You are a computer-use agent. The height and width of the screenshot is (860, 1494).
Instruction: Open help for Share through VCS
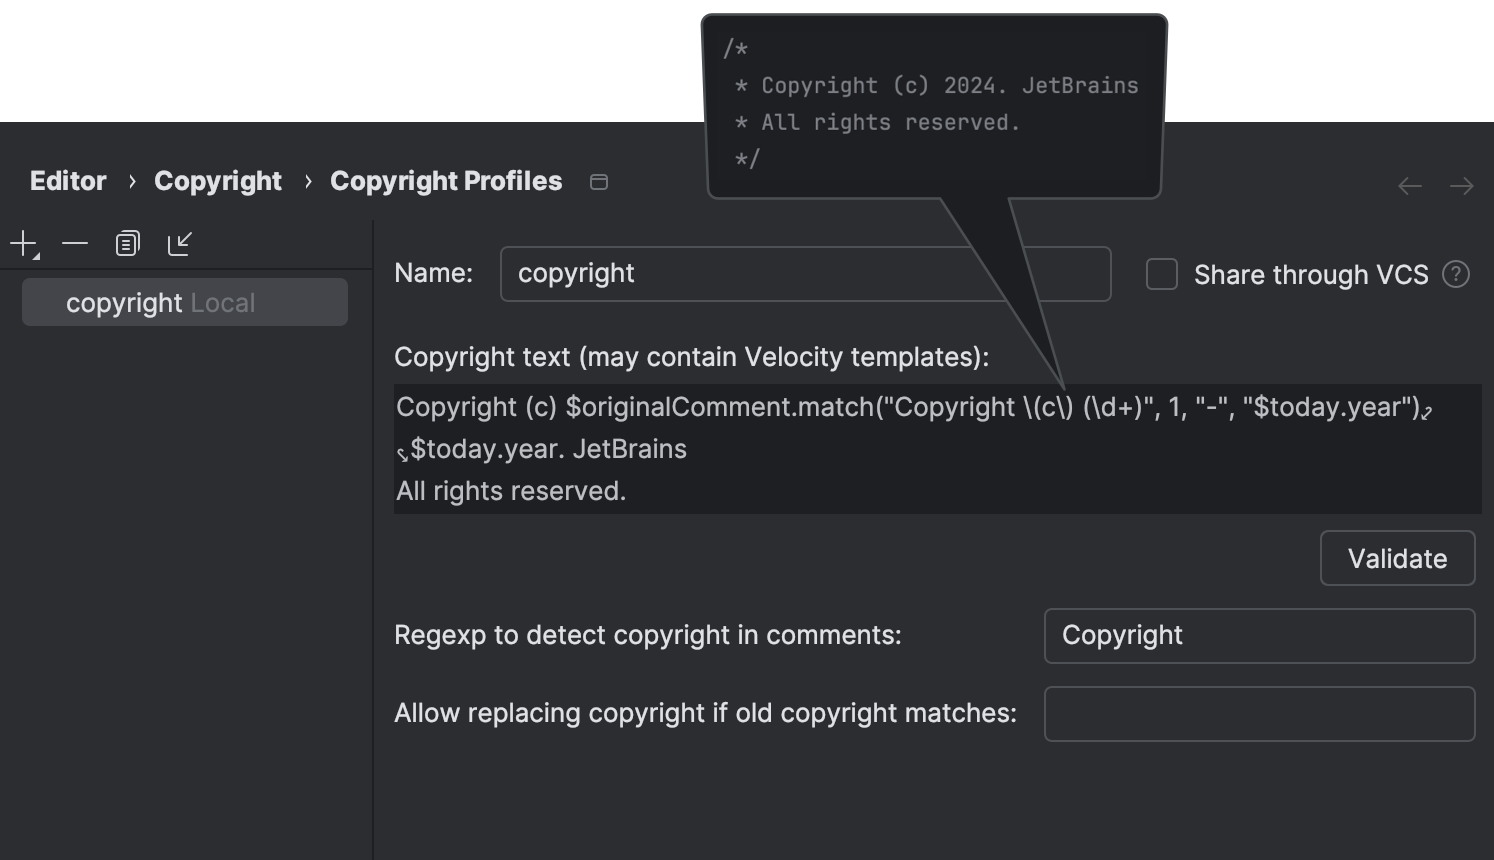tap(1456, 274)
